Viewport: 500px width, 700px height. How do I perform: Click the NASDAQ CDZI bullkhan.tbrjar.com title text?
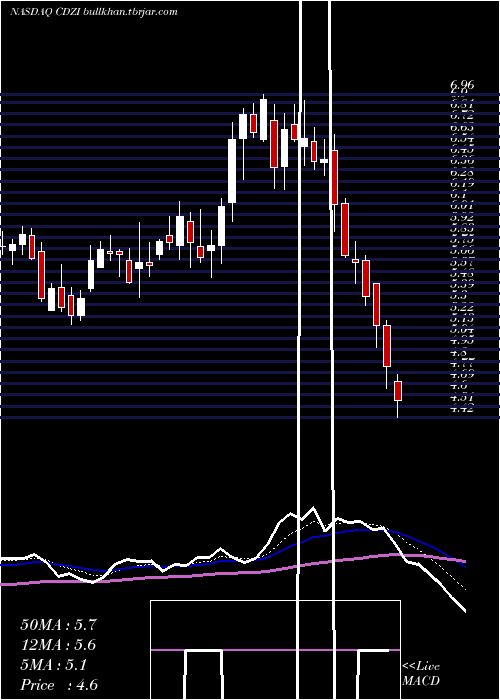pos(94,12)
